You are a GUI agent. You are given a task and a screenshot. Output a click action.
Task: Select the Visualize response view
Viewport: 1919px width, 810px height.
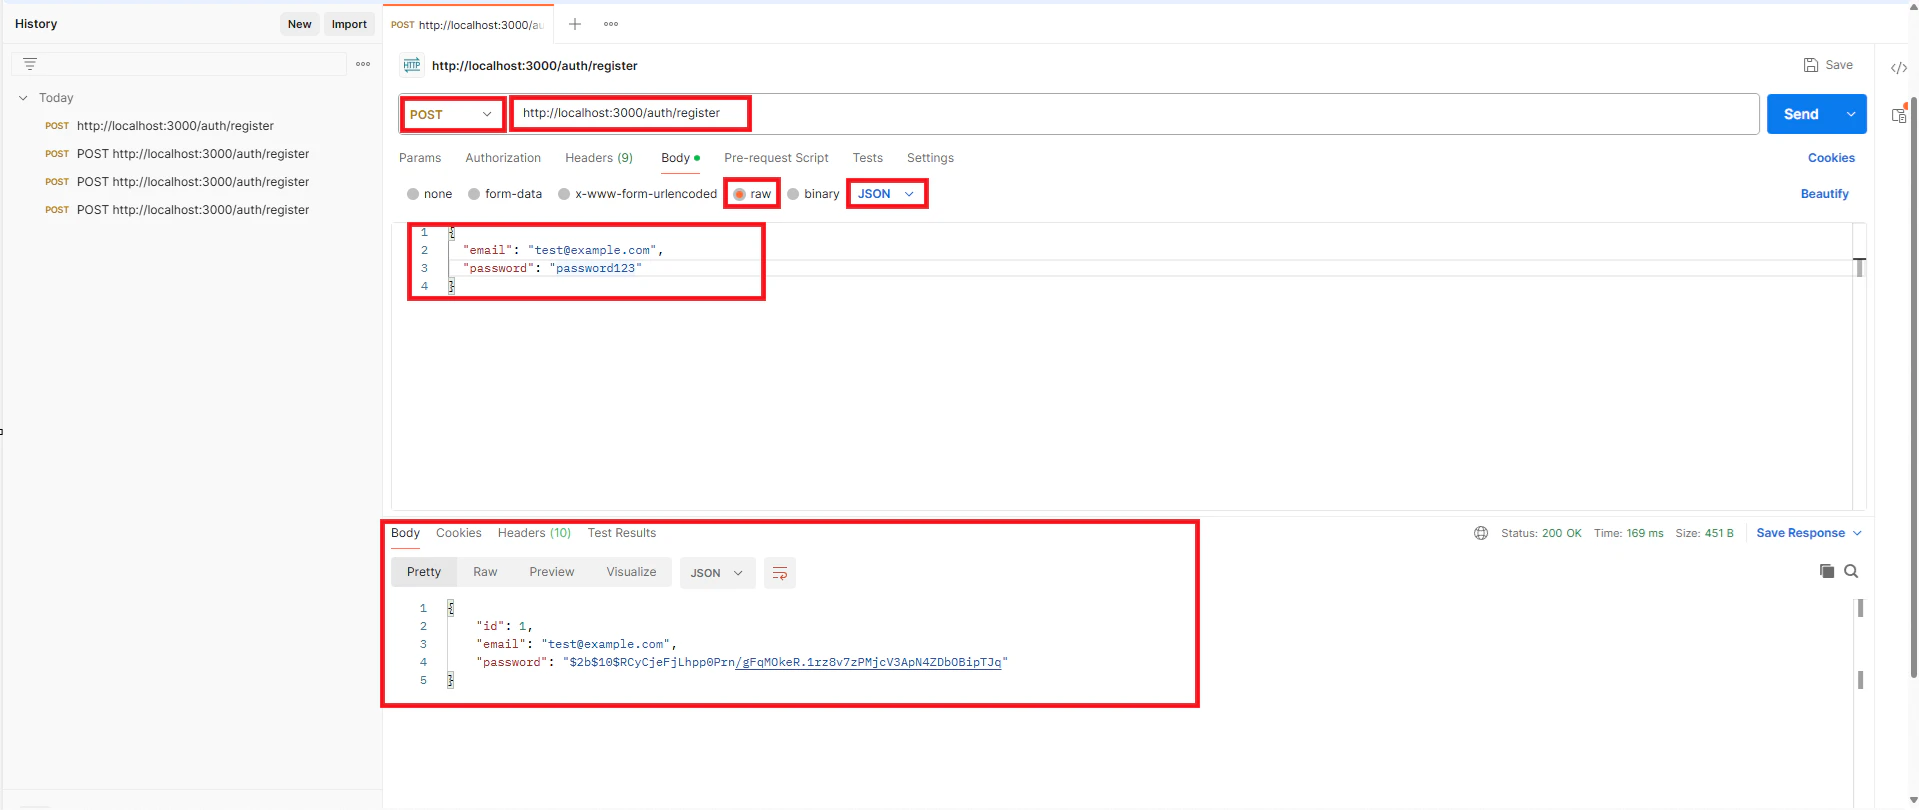(x=631, y=572)
